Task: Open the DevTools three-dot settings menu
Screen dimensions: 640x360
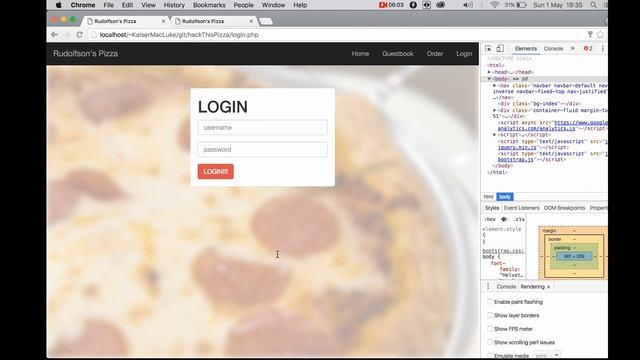Action: click(602, 49)
